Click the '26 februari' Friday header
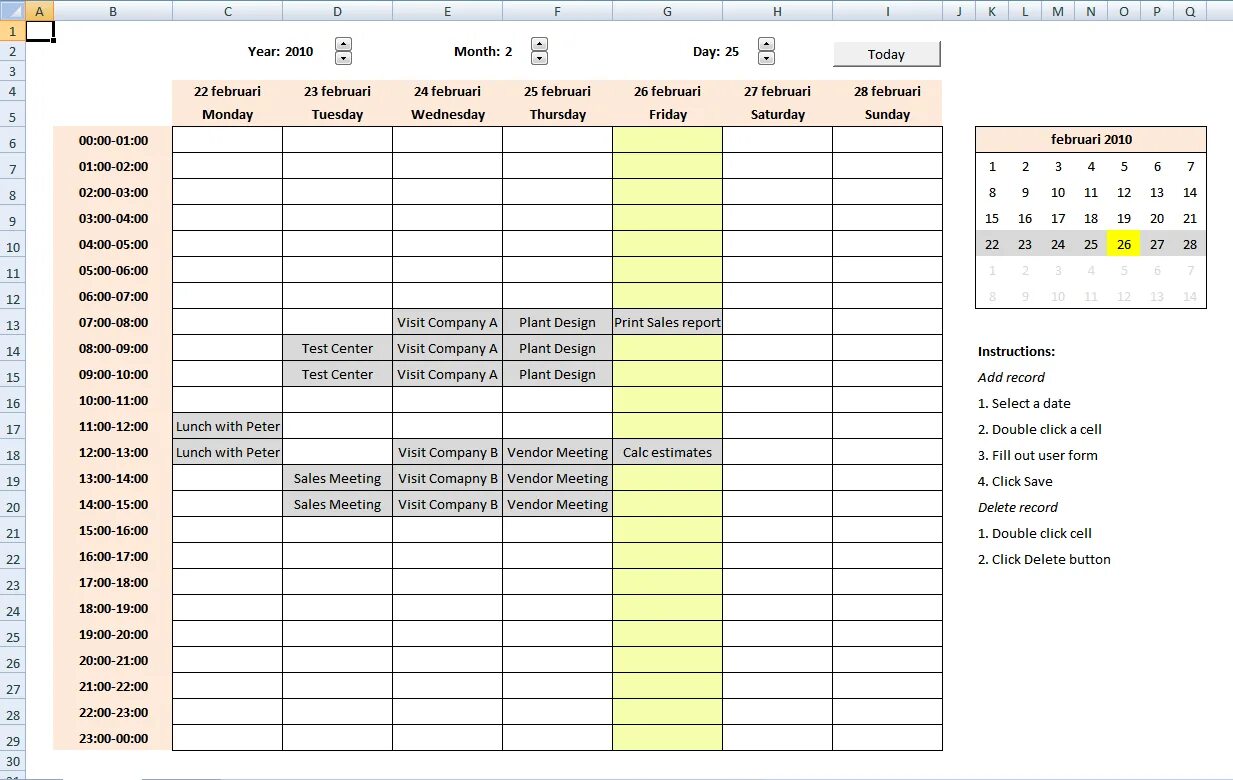This screenshot has width=1233, height=780. tap(667, 91)
